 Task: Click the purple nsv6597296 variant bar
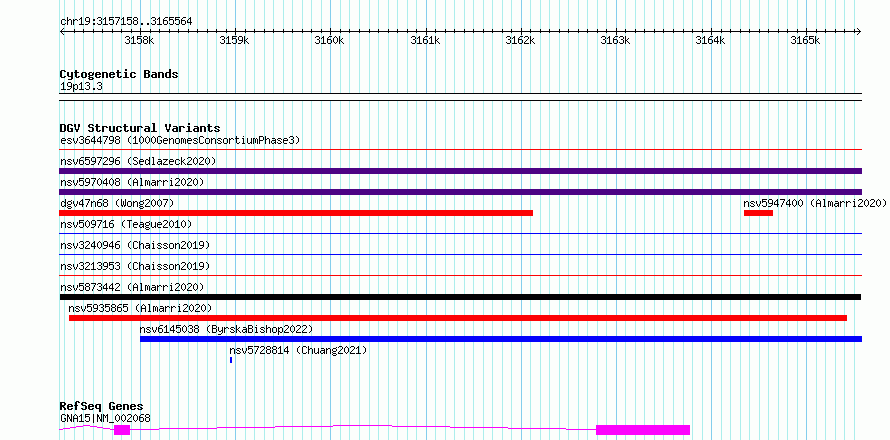click(460, 171)
